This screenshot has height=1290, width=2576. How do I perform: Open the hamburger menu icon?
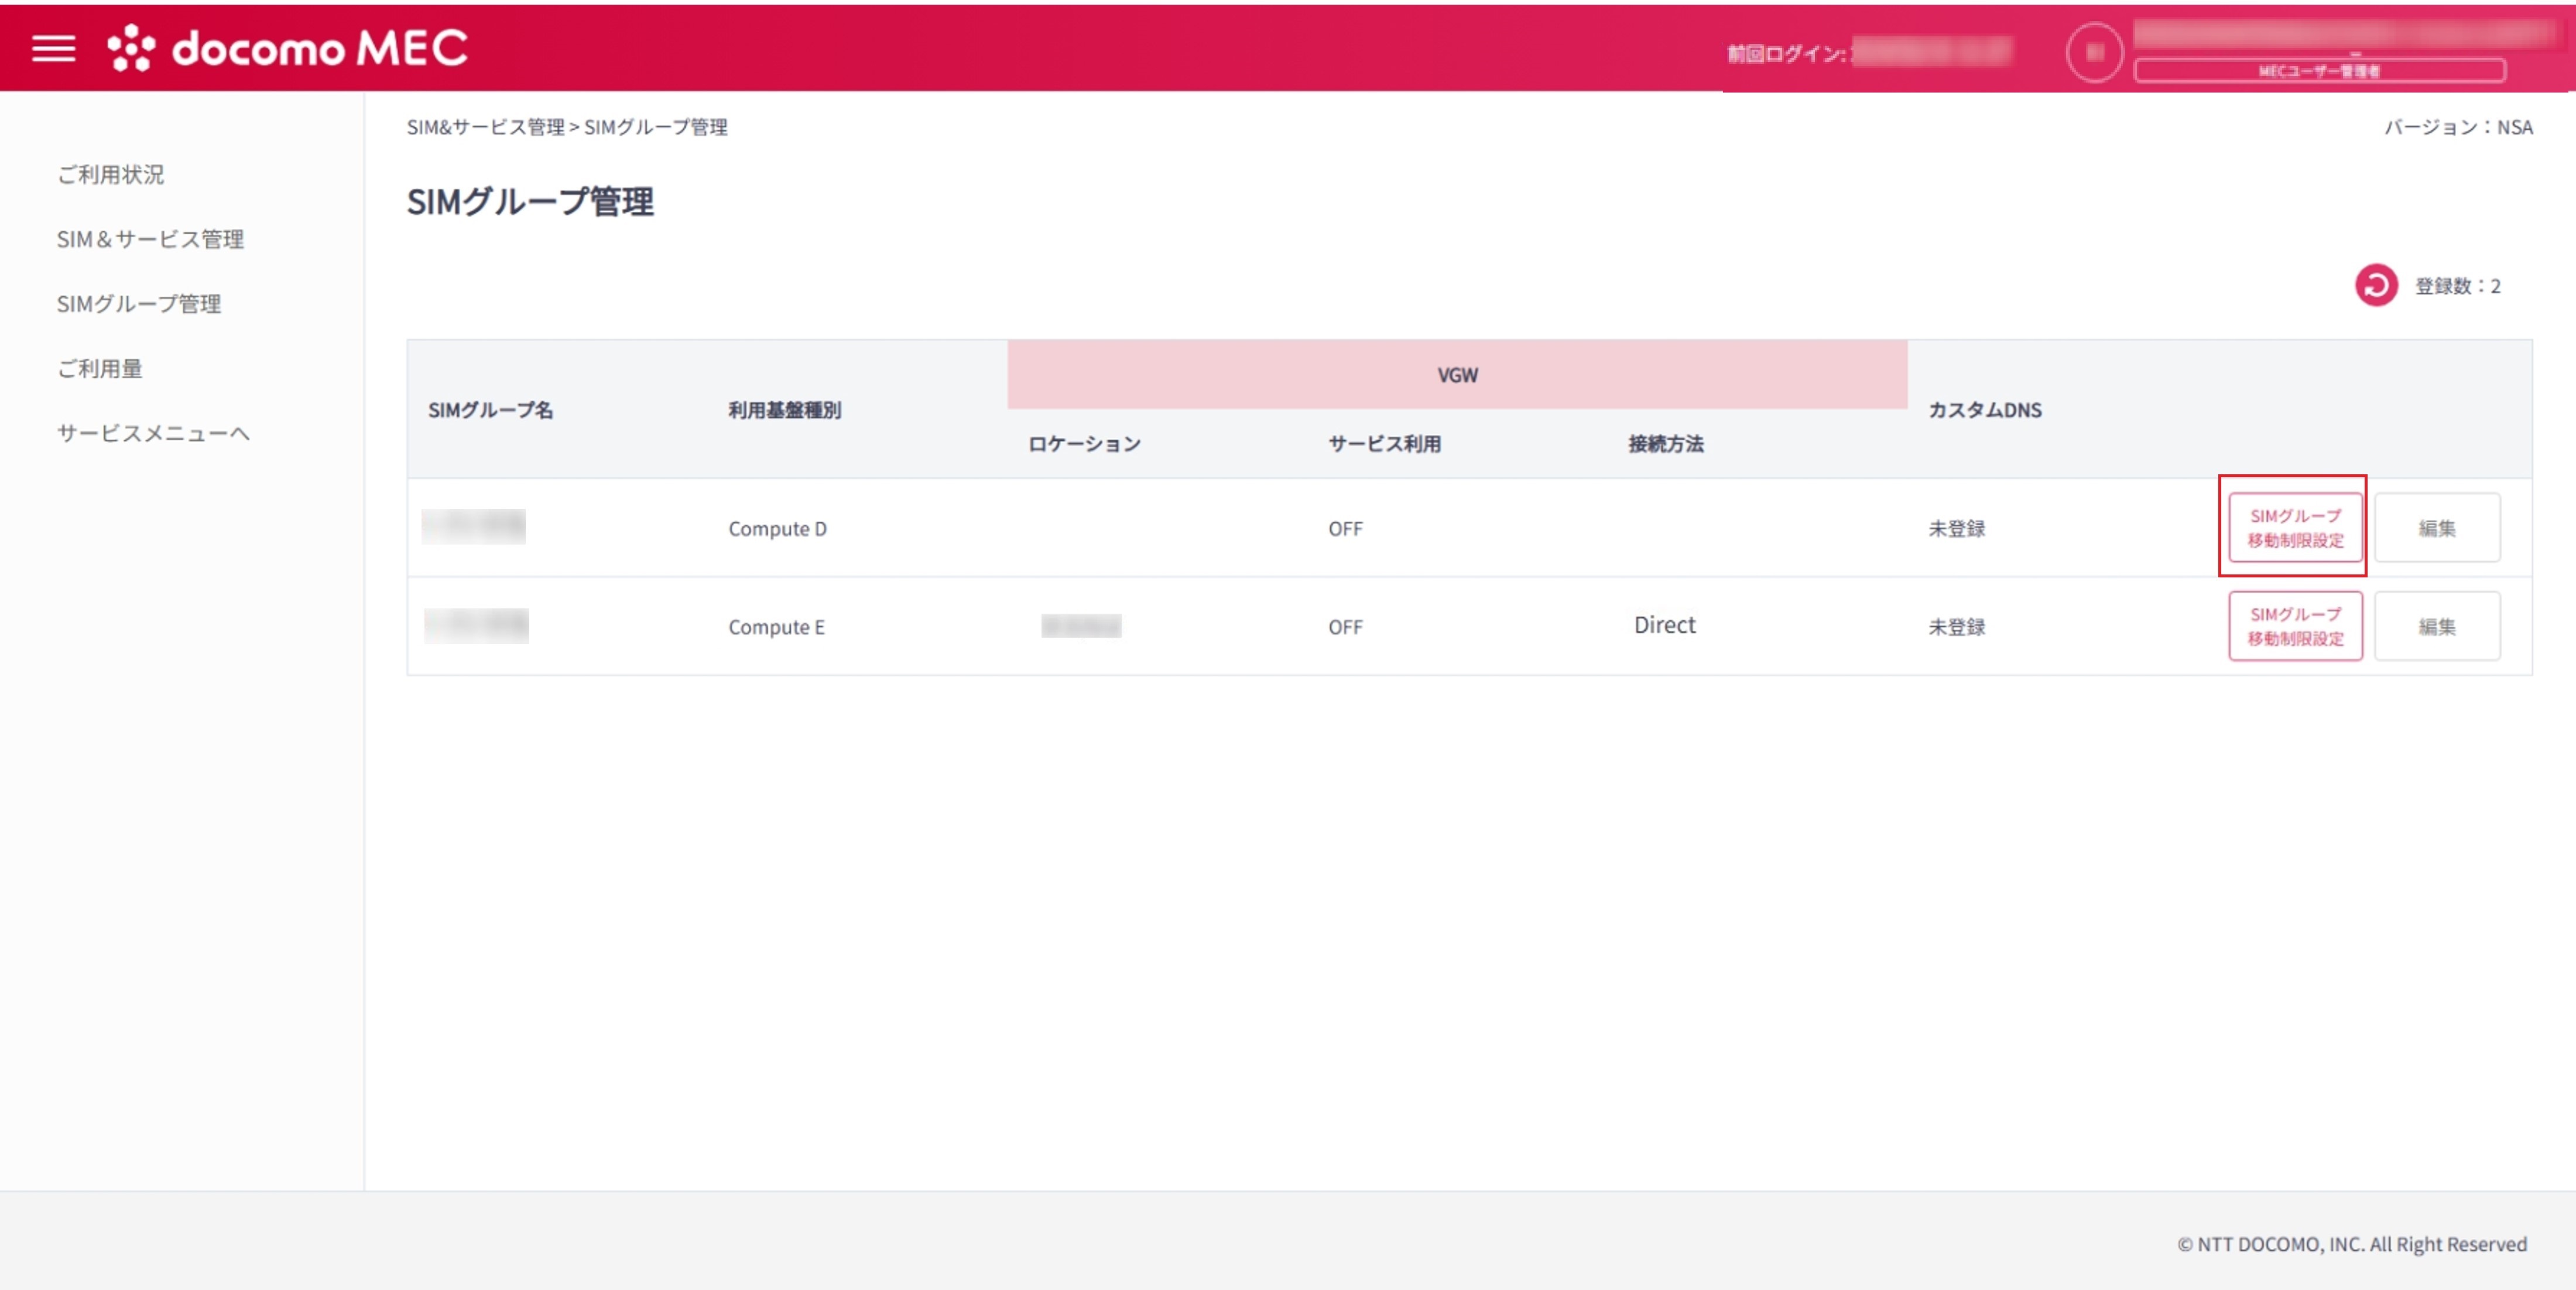pyautogui.click(x=53, y=48)
